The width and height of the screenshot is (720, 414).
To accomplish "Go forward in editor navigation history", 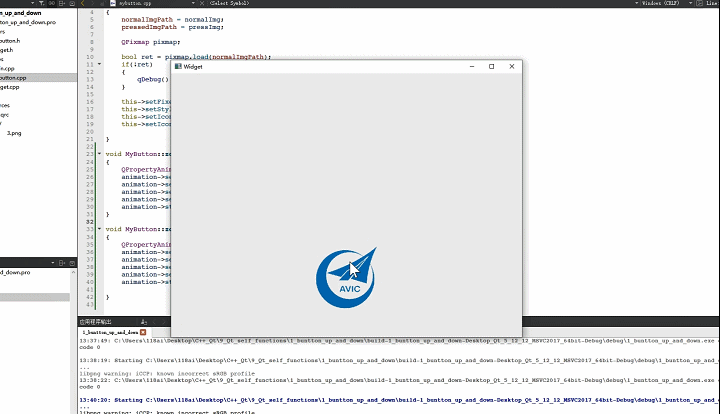I will click(x=92, y=3).
